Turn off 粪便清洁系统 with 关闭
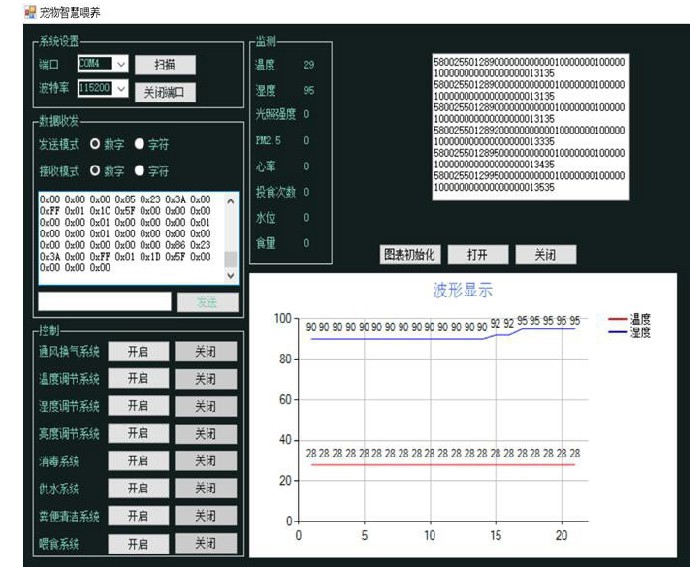 [206, 515]
